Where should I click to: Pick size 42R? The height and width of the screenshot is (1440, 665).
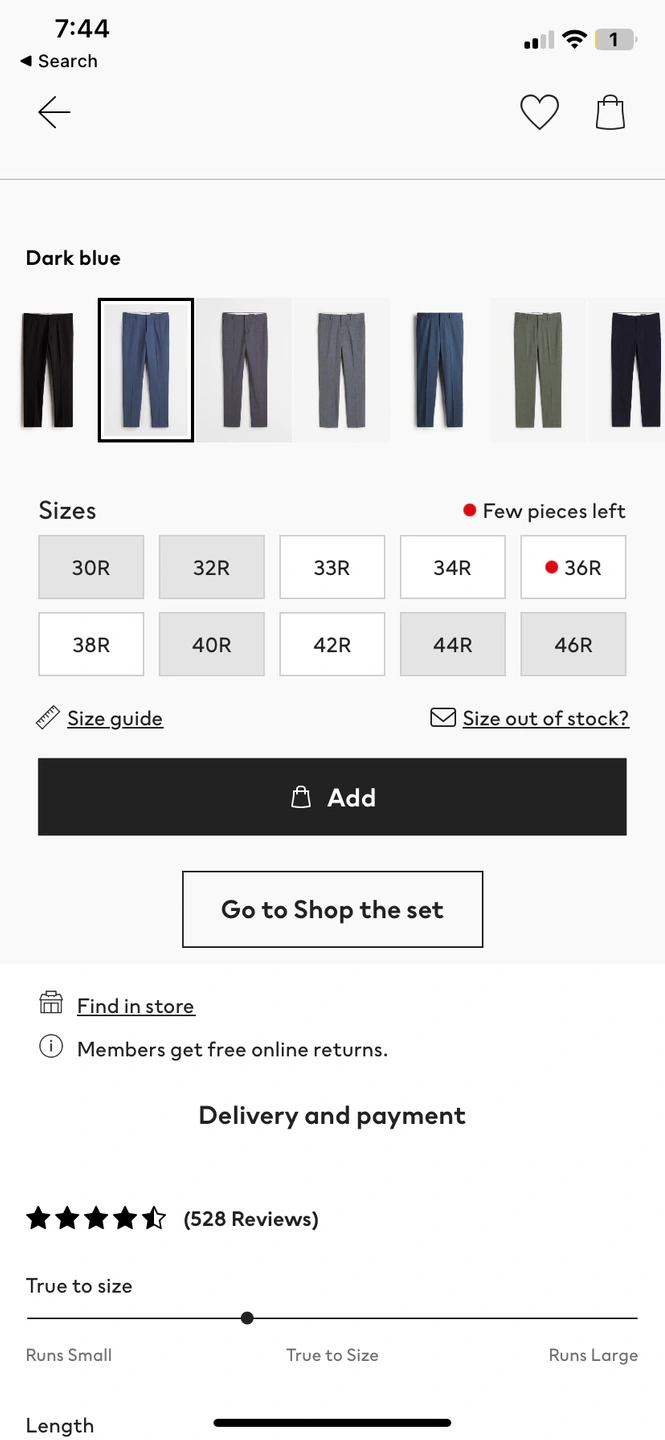[332, 645]
